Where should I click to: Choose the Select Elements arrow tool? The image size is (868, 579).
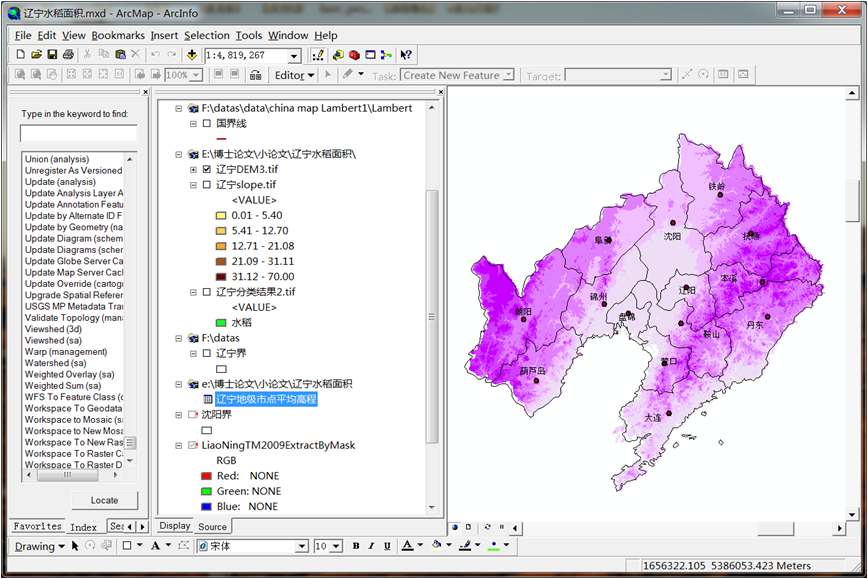(76, 546)
